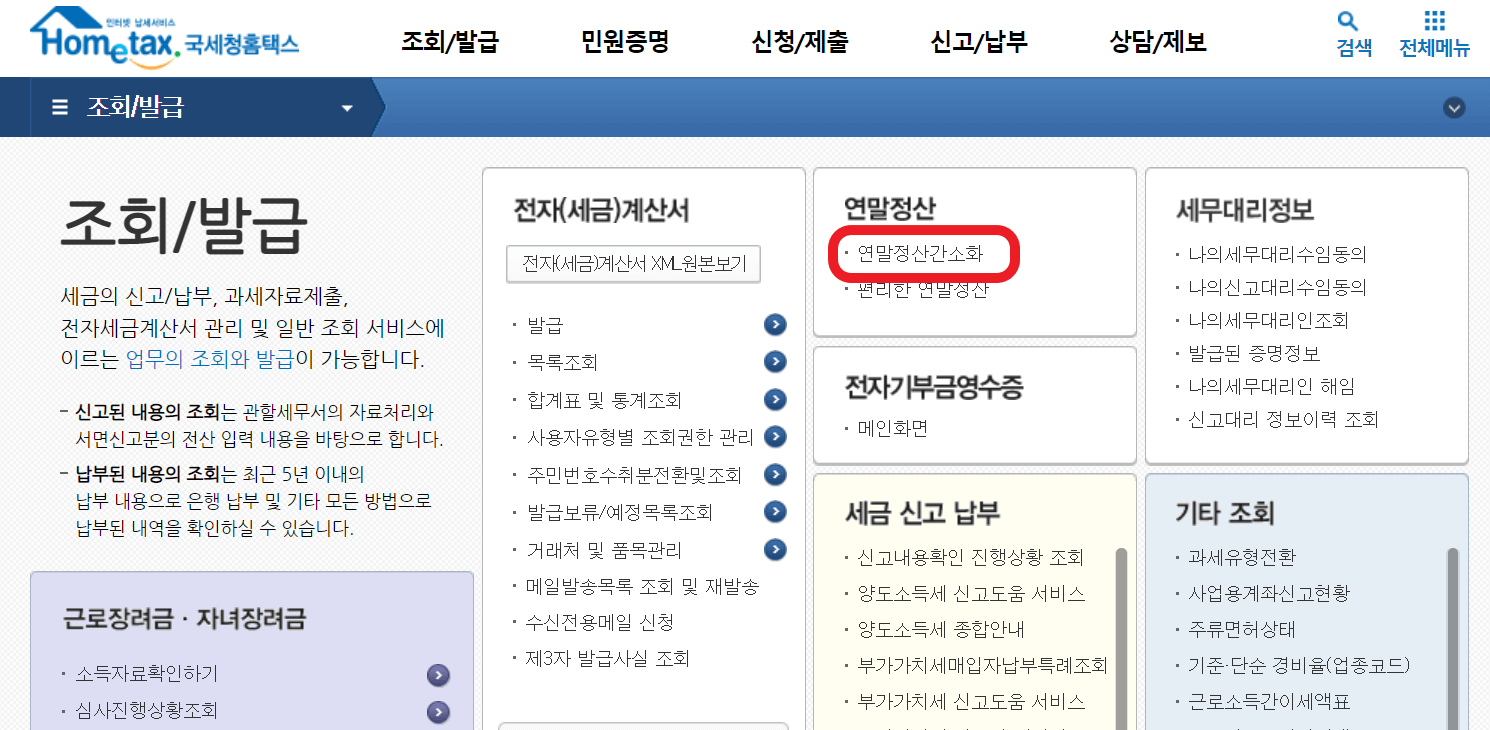Open the 민원증명 top menu

[625, 41]
